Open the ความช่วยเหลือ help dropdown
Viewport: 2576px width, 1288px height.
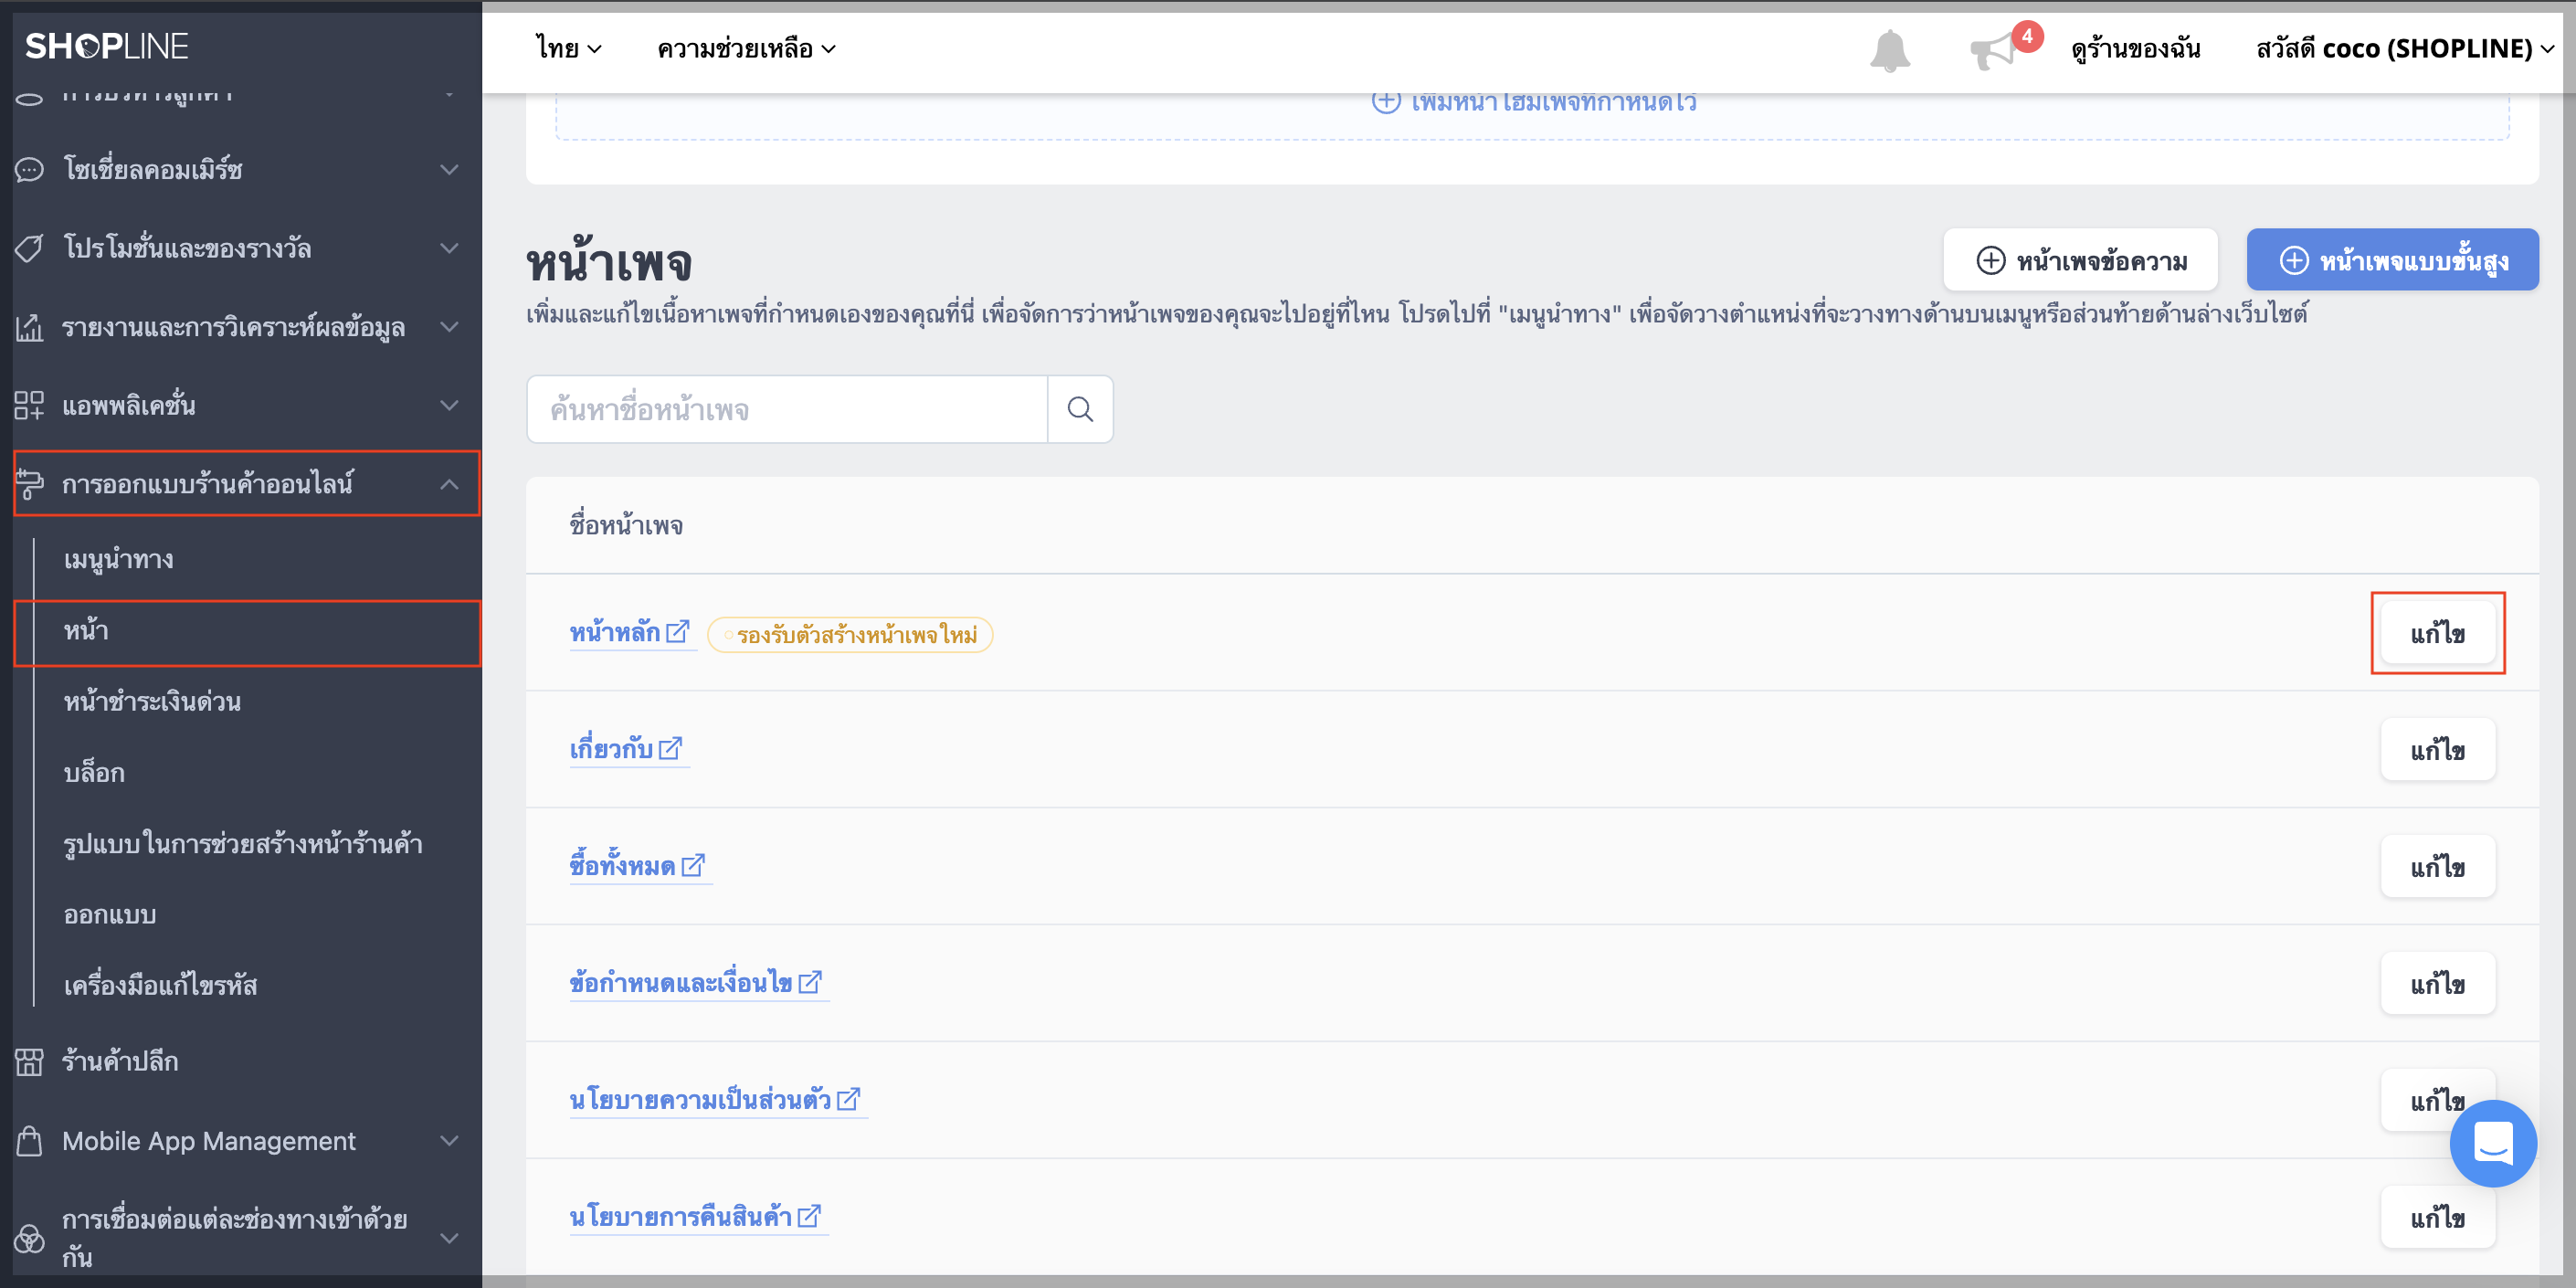(x=746, y=48)
